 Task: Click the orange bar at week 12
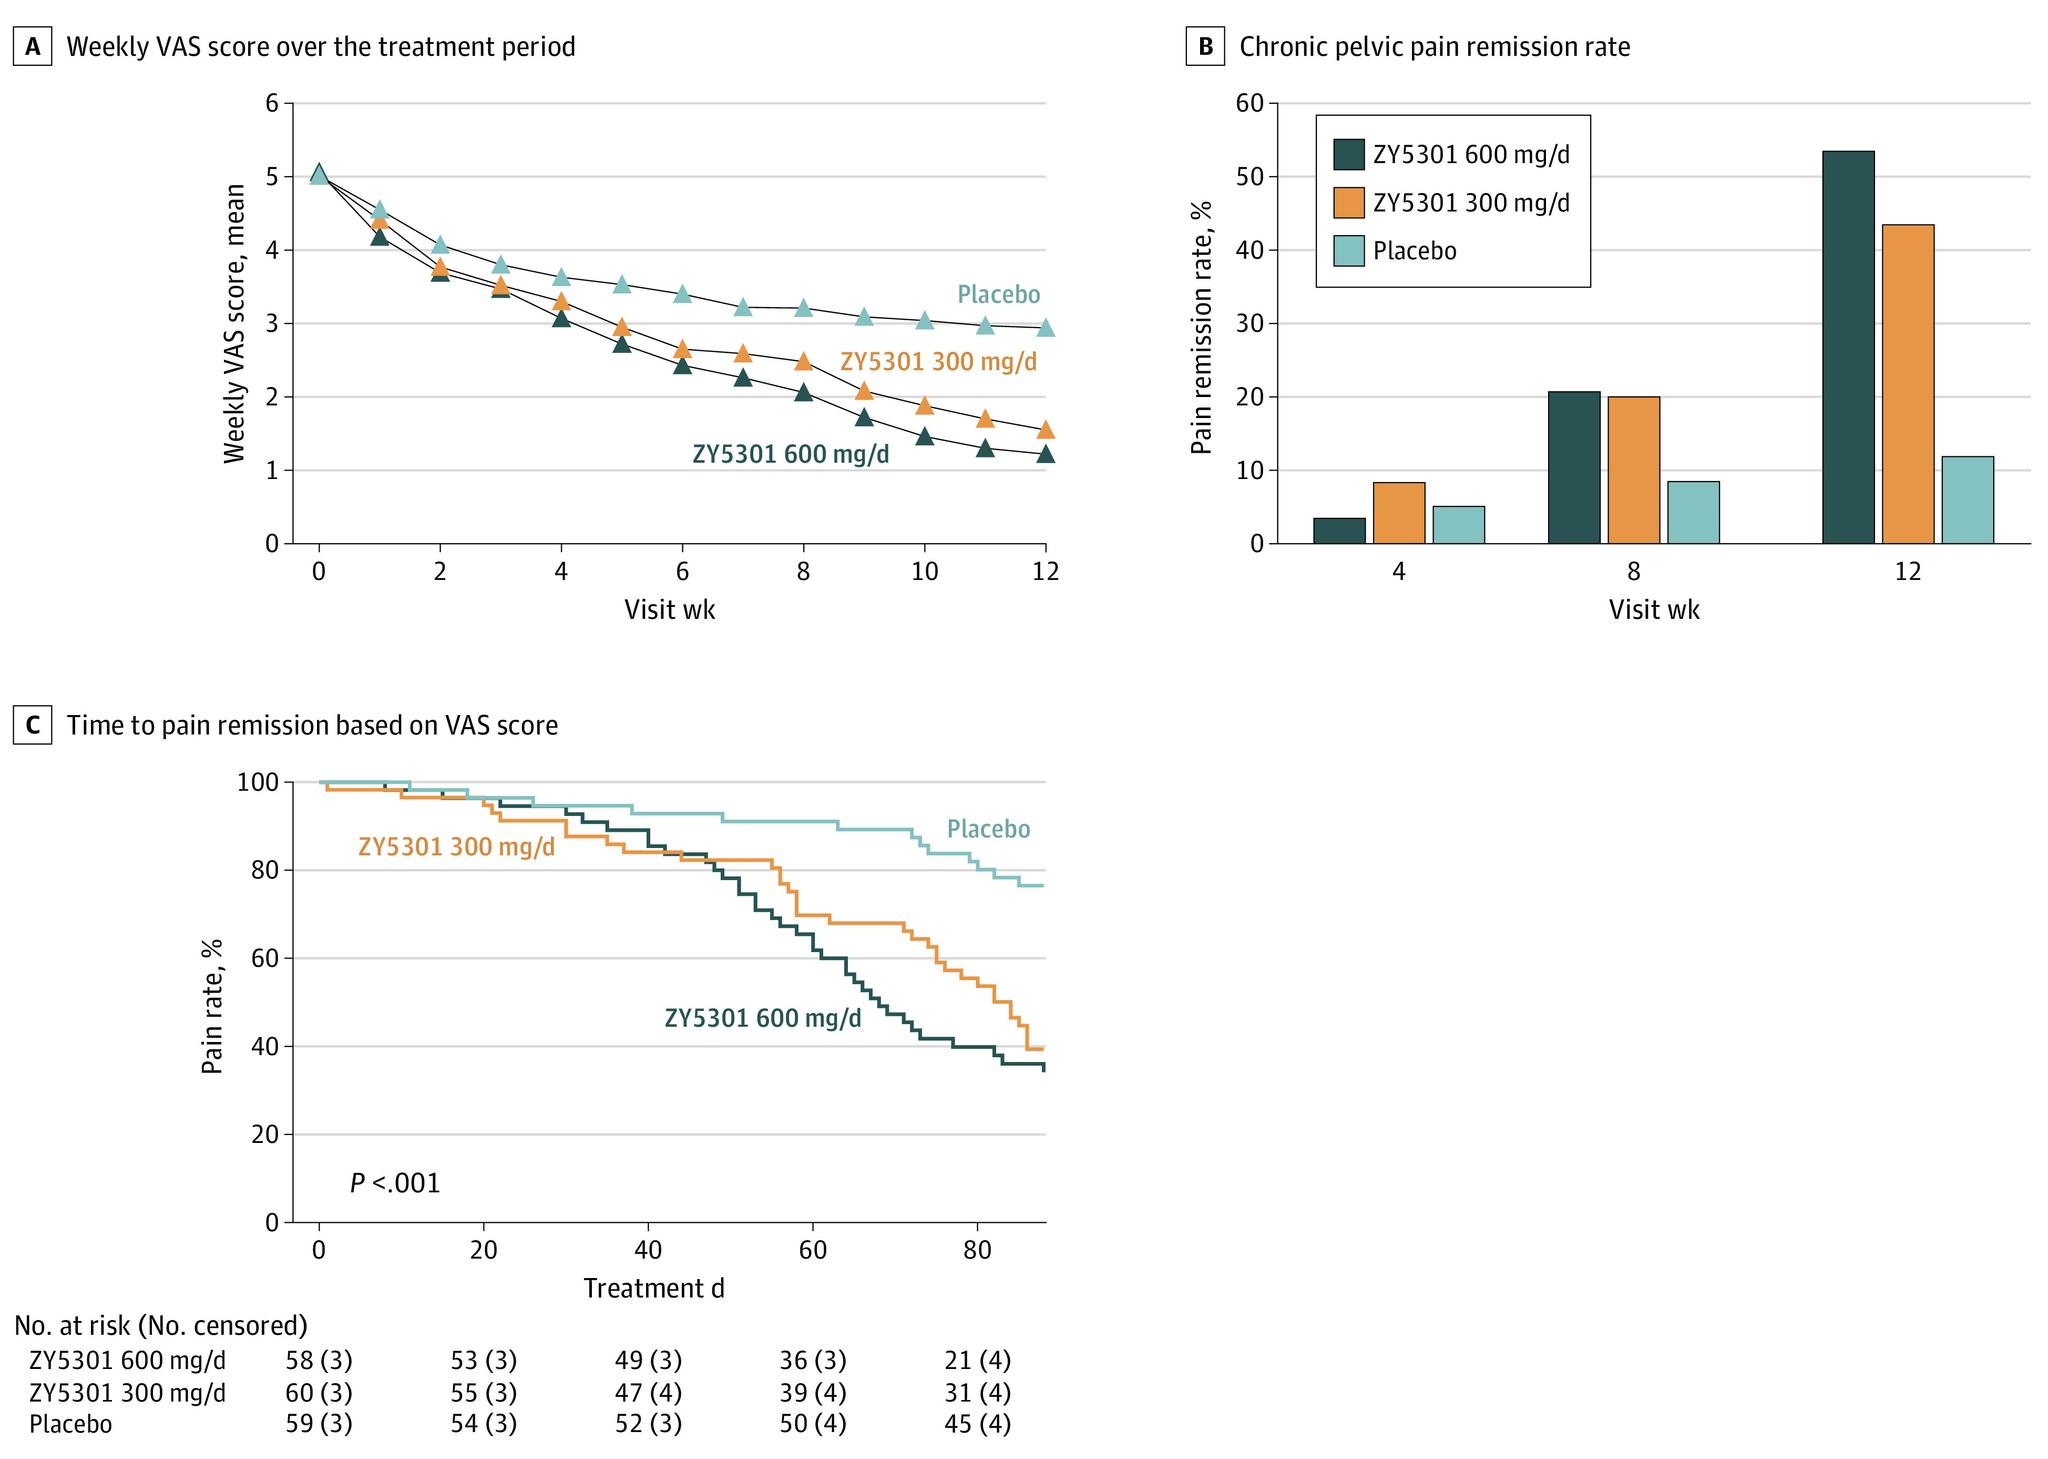(1908, 384)
